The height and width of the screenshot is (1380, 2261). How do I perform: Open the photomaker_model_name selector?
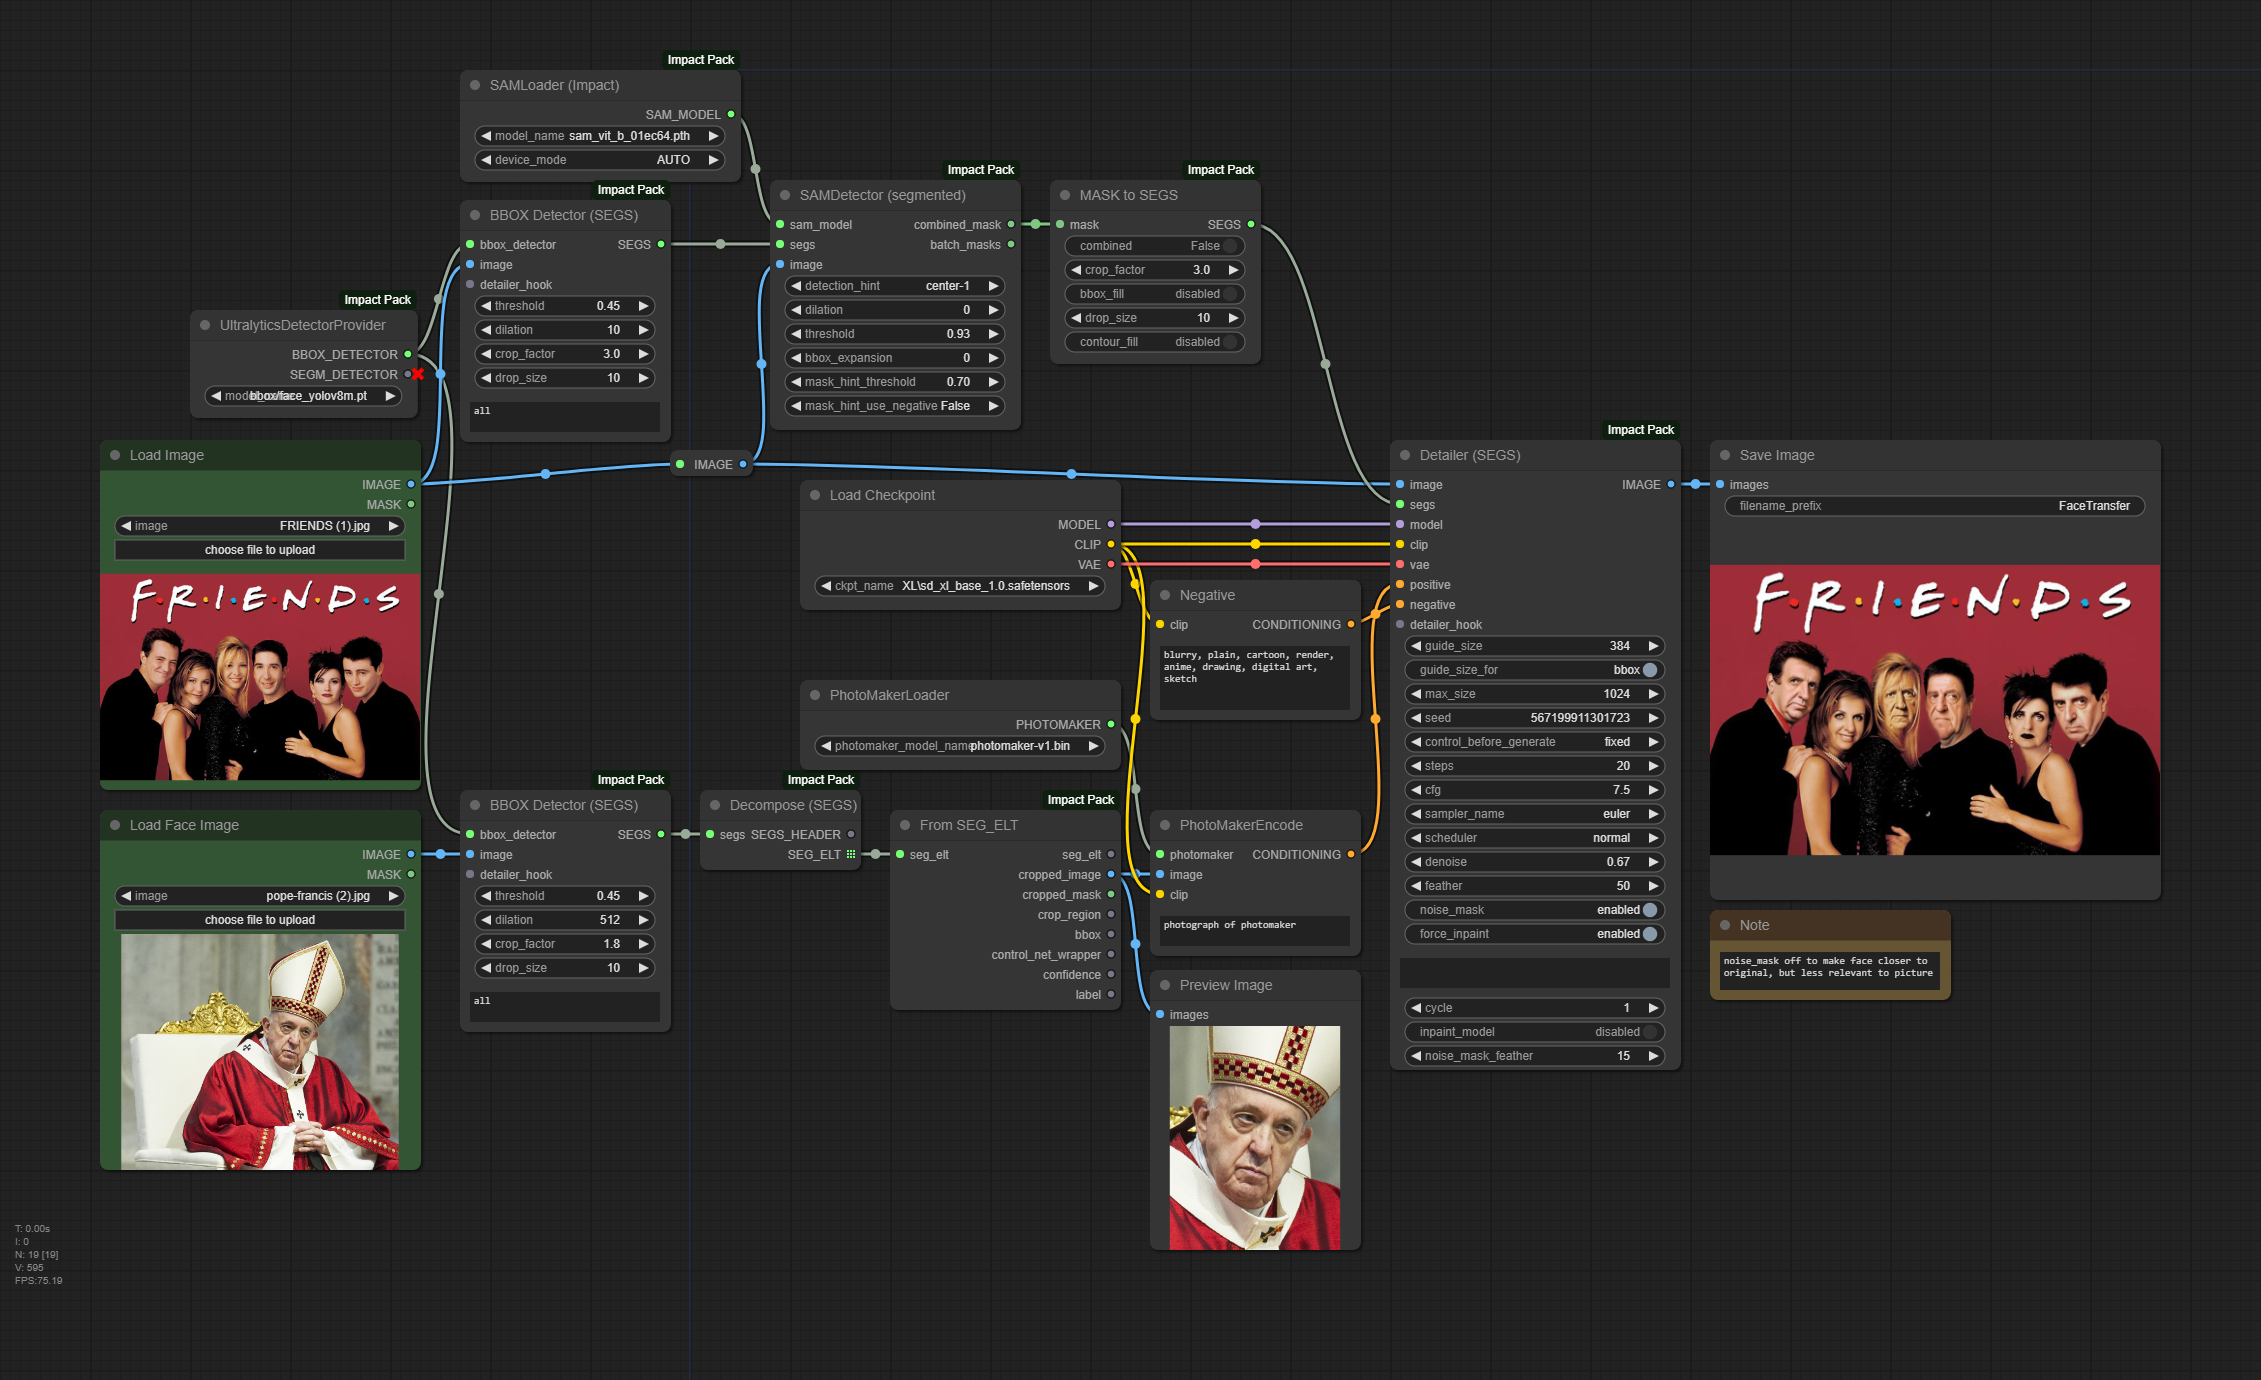(960, 746)
